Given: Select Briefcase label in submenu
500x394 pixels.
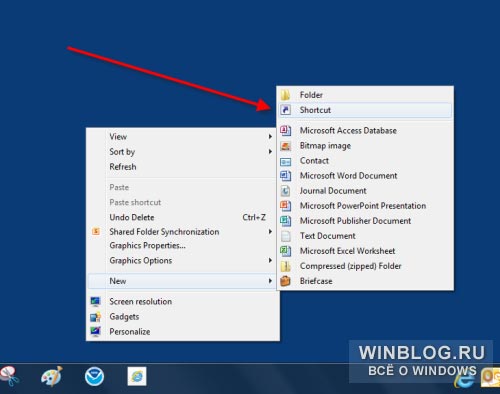Looking at the screenshot, I should click(316, 281).
